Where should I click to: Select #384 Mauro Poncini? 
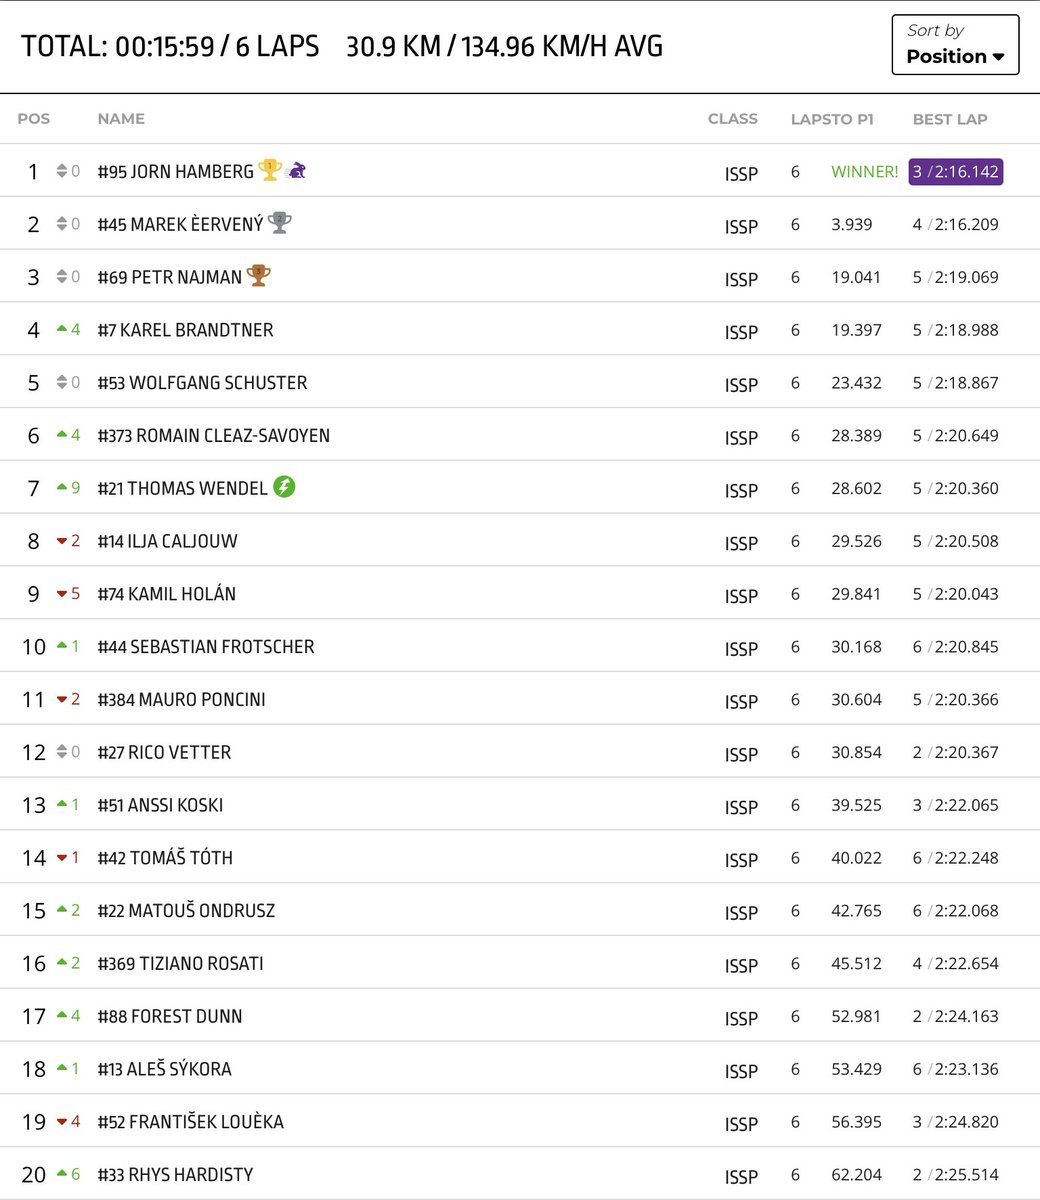[181, 700]
